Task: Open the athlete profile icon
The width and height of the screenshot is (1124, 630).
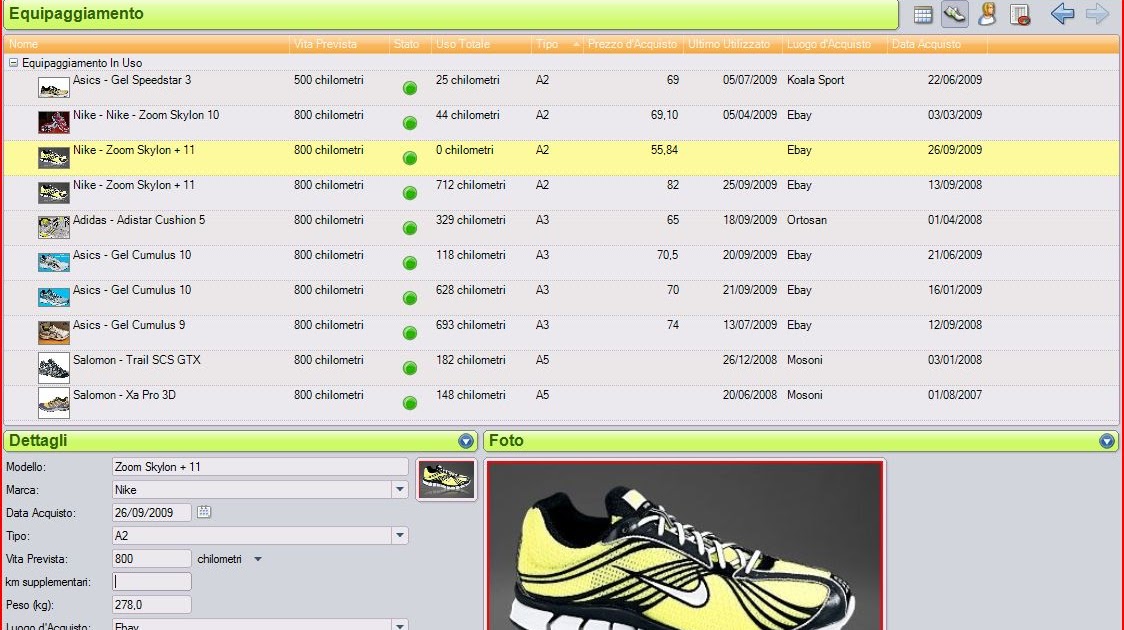Action: click(988, 14)
